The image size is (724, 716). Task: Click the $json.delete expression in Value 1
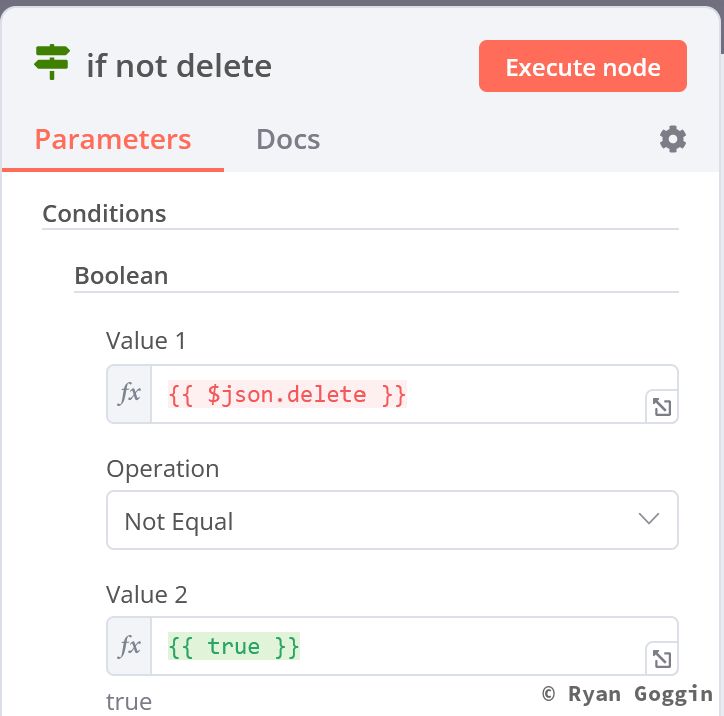pyautogui.click(x=288, y=394)
